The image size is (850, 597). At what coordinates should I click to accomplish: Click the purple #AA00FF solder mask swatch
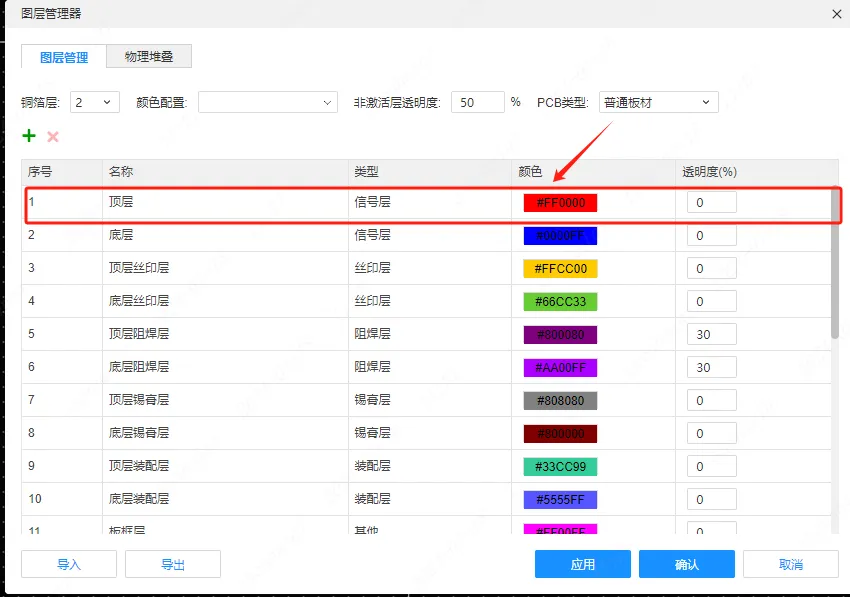[560, 368]
